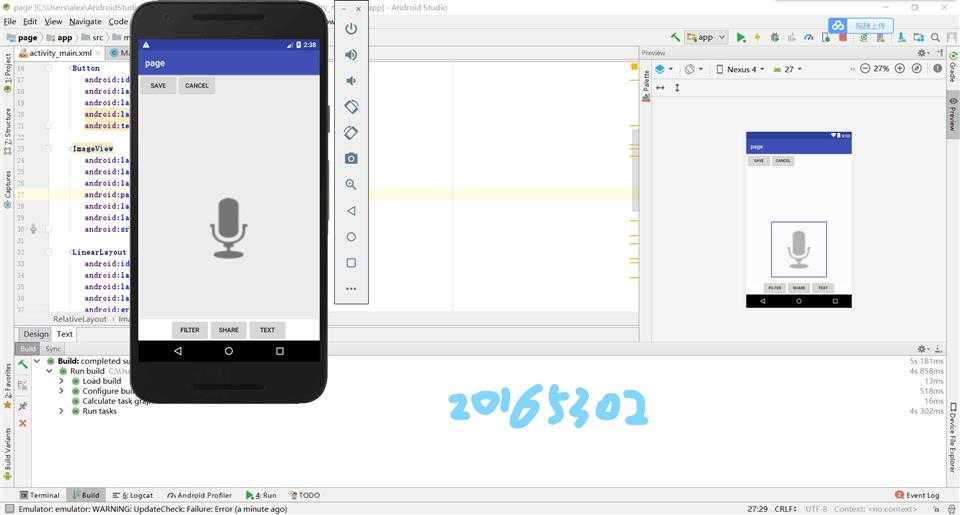This screenshot has width=960, height=515.
Task: Click the TEXT button in emulator
Action: (267, 330)
